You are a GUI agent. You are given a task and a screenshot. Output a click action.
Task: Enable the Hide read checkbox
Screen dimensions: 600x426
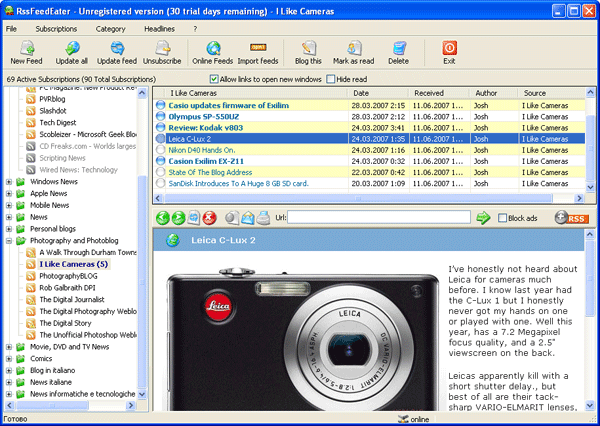(331, 79)
